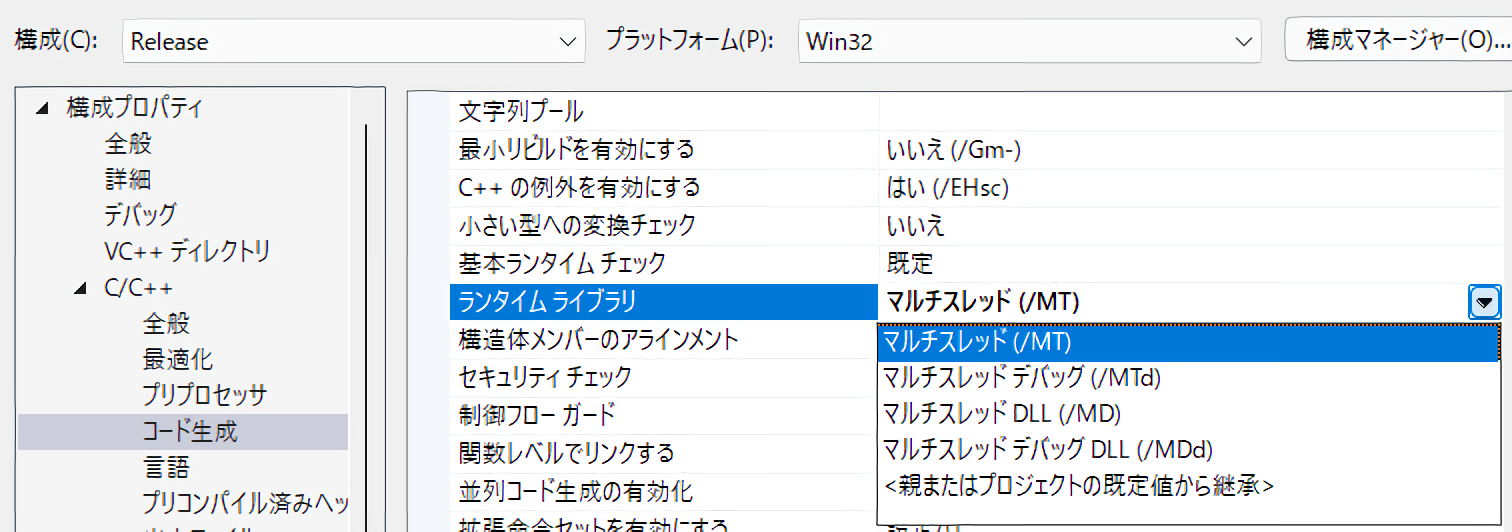
Task: Choose マルチスレッド DLL (/MD) option
Action: pyautogui.click(x=1002, y=413)
